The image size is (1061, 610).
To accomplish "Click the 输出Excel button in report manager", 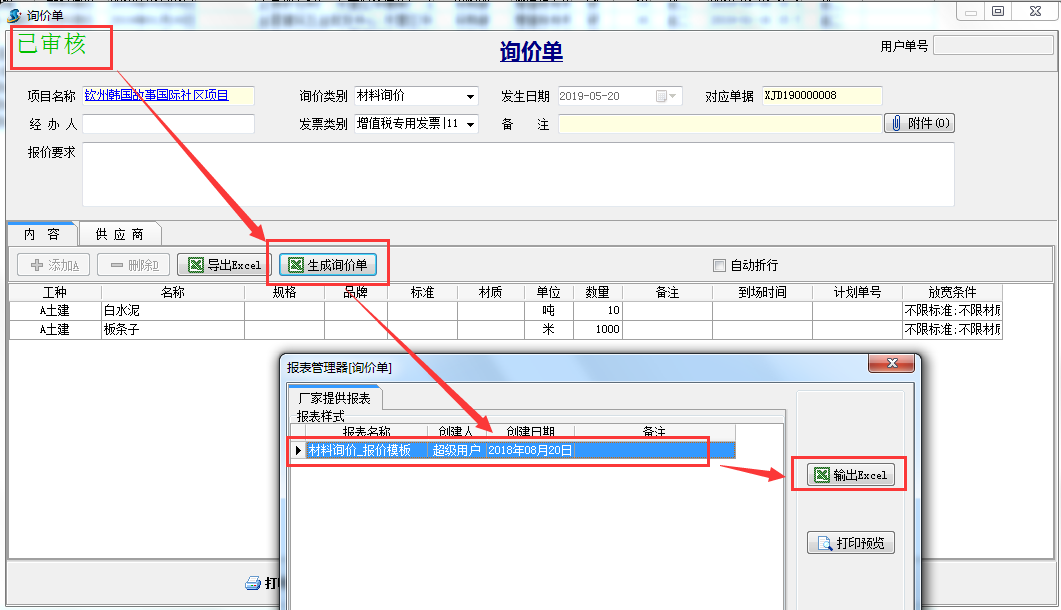I will point(850,475).
